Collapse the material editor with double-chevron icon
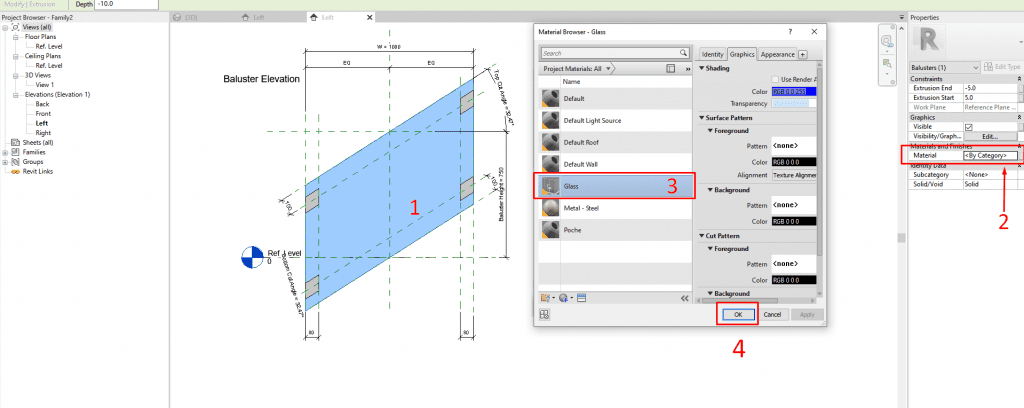Viewport: 1024px width, 408px height. 684,297
